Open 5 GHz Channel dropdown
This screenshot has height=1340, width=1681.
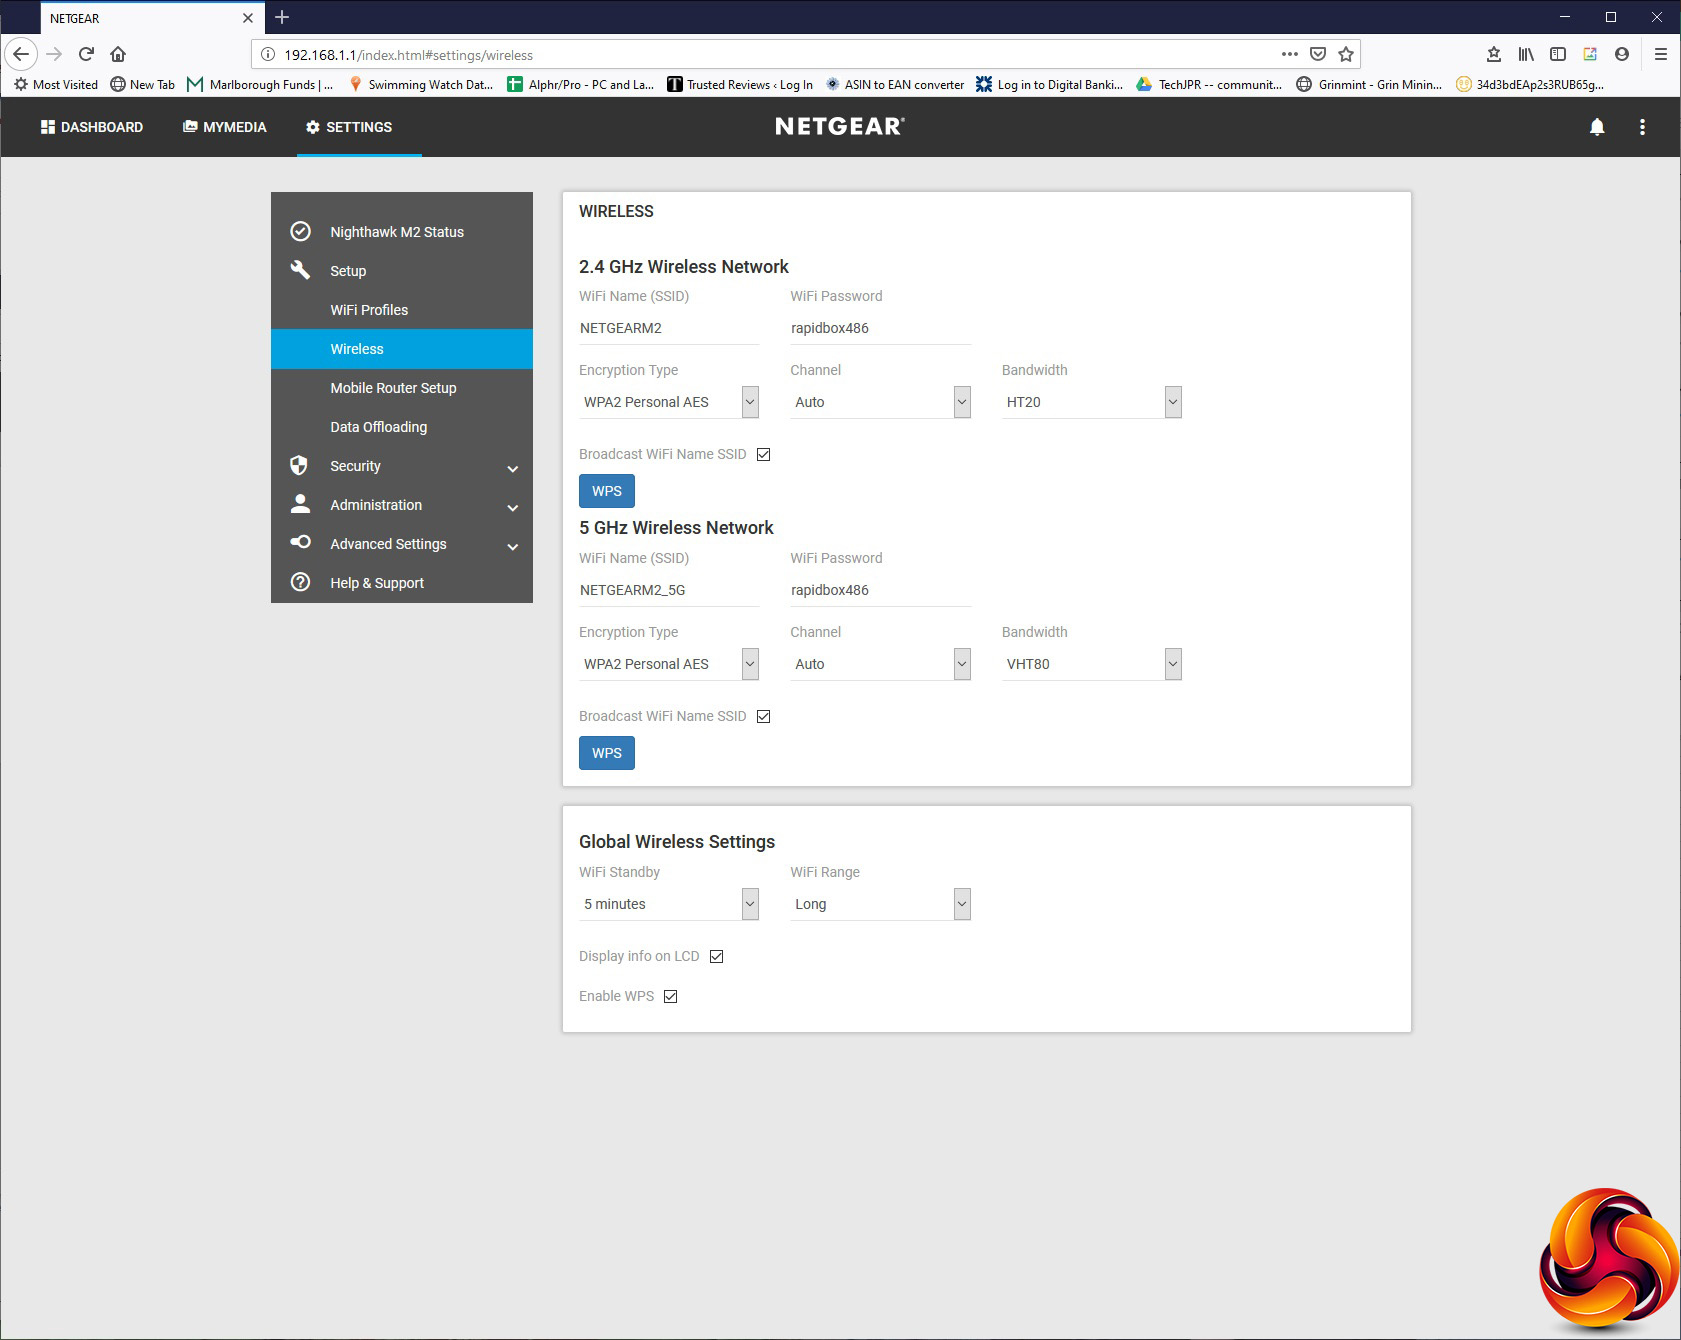coord(880,664)
